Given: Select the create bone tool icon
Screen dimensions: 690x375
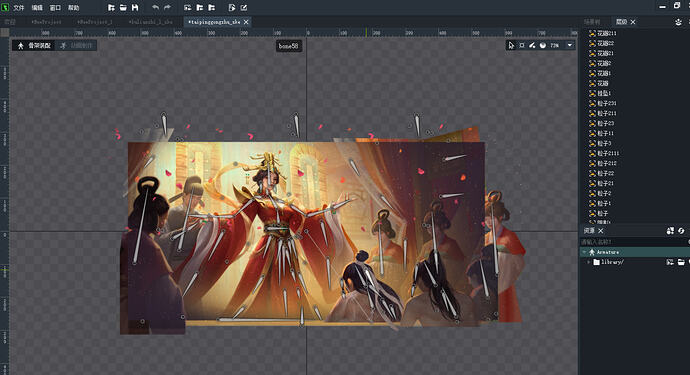Looking at the screenshot, I should (532, 45).
